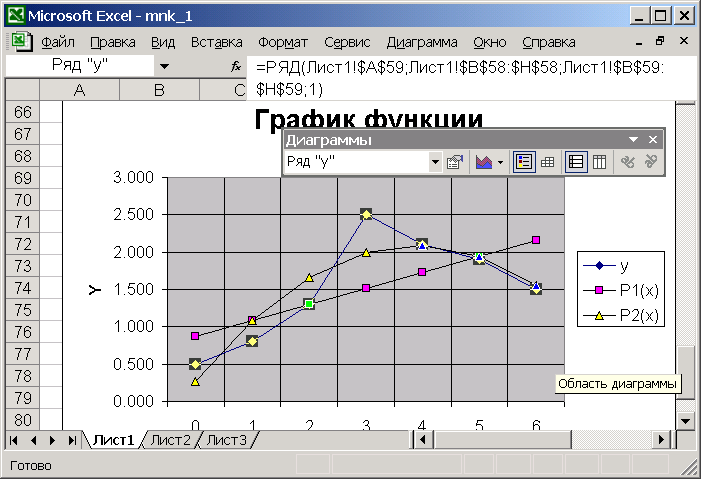Click value axis label 1.500

[133, 289]
